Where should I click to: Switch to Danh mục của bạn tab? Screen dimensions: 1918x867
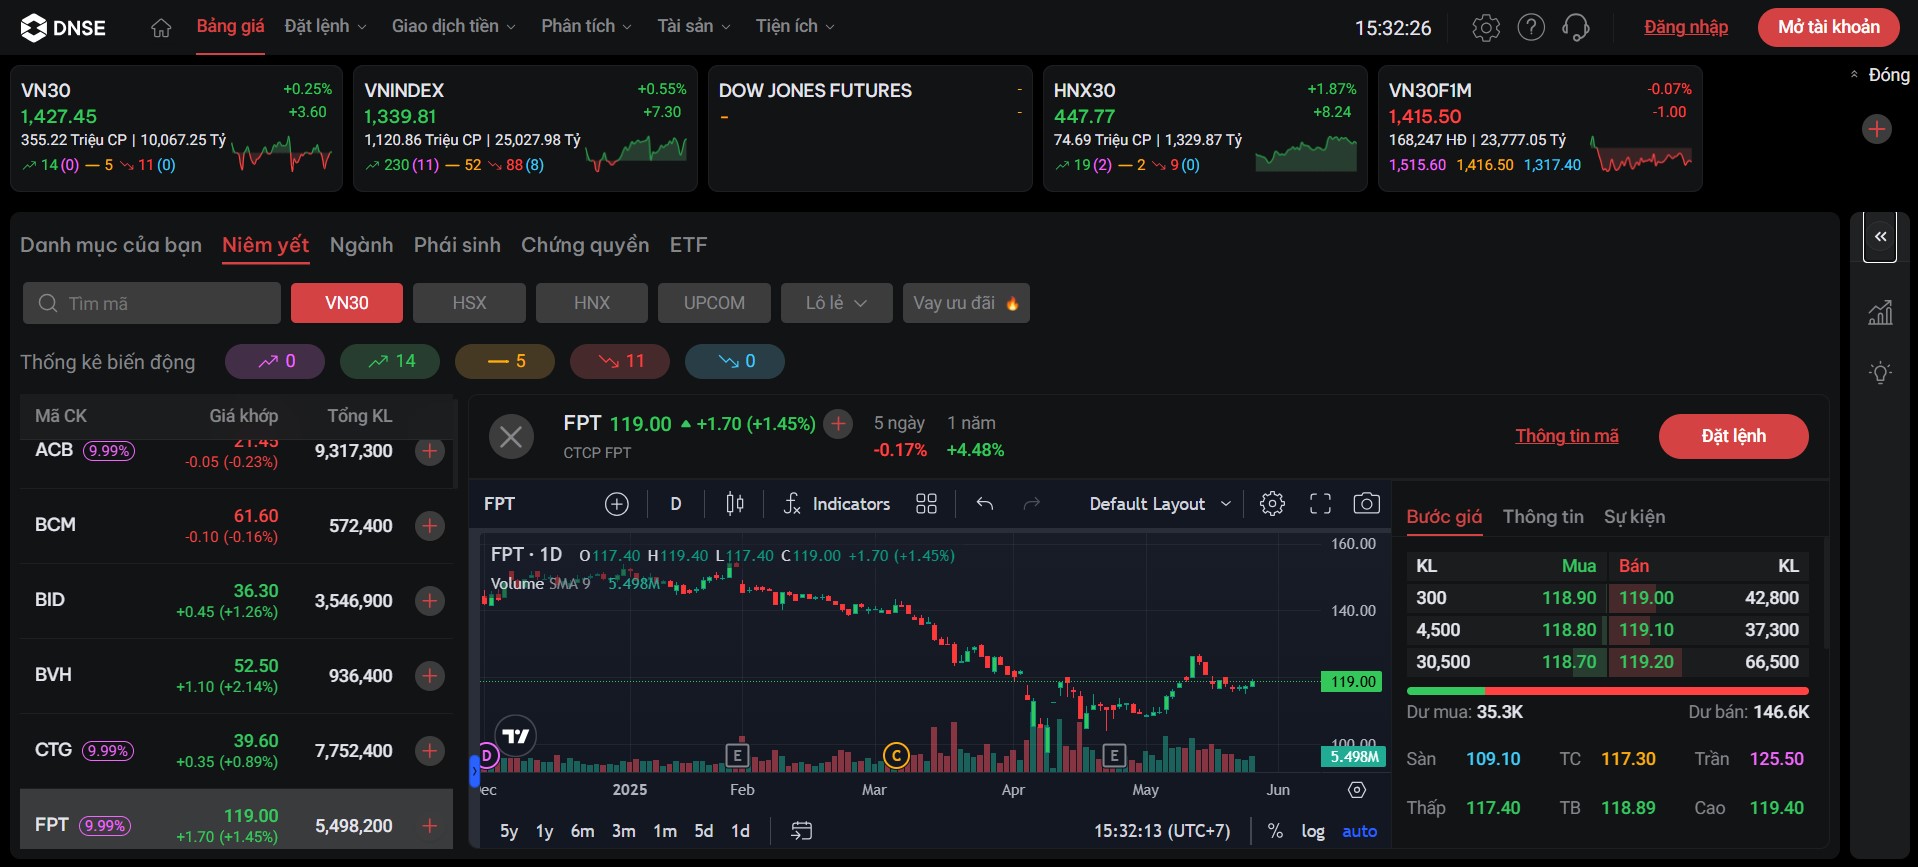click(x=111, y=245)
